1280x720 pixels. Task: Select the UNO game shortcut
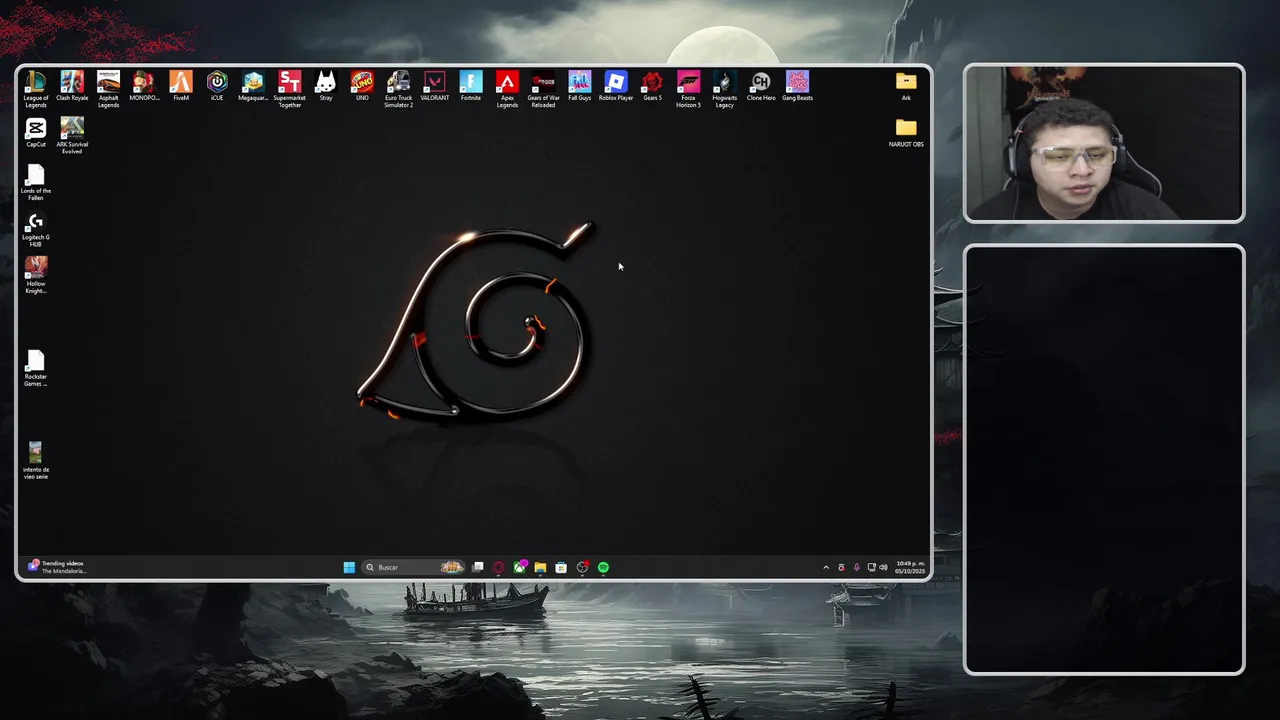362,86
